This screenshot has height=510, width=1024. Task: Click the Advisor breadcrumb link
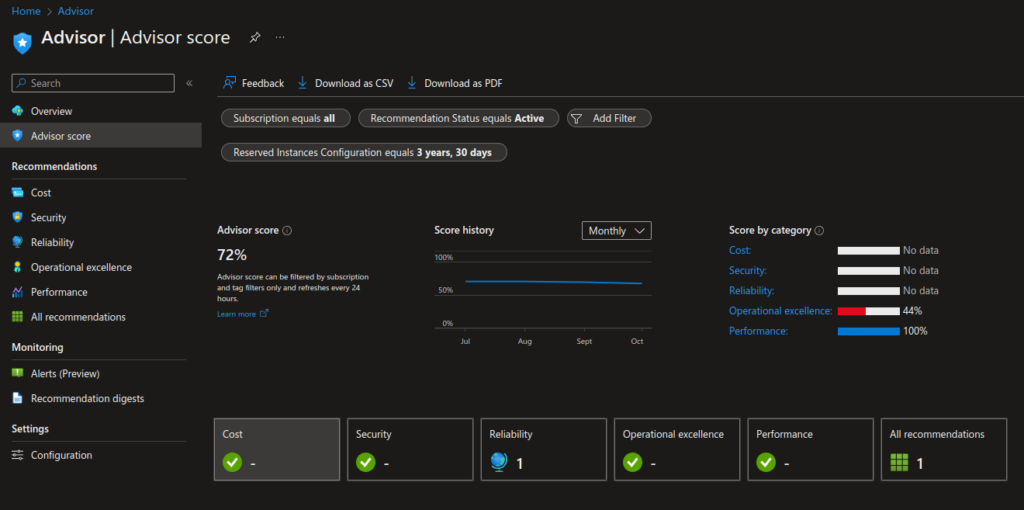(75, 11)
